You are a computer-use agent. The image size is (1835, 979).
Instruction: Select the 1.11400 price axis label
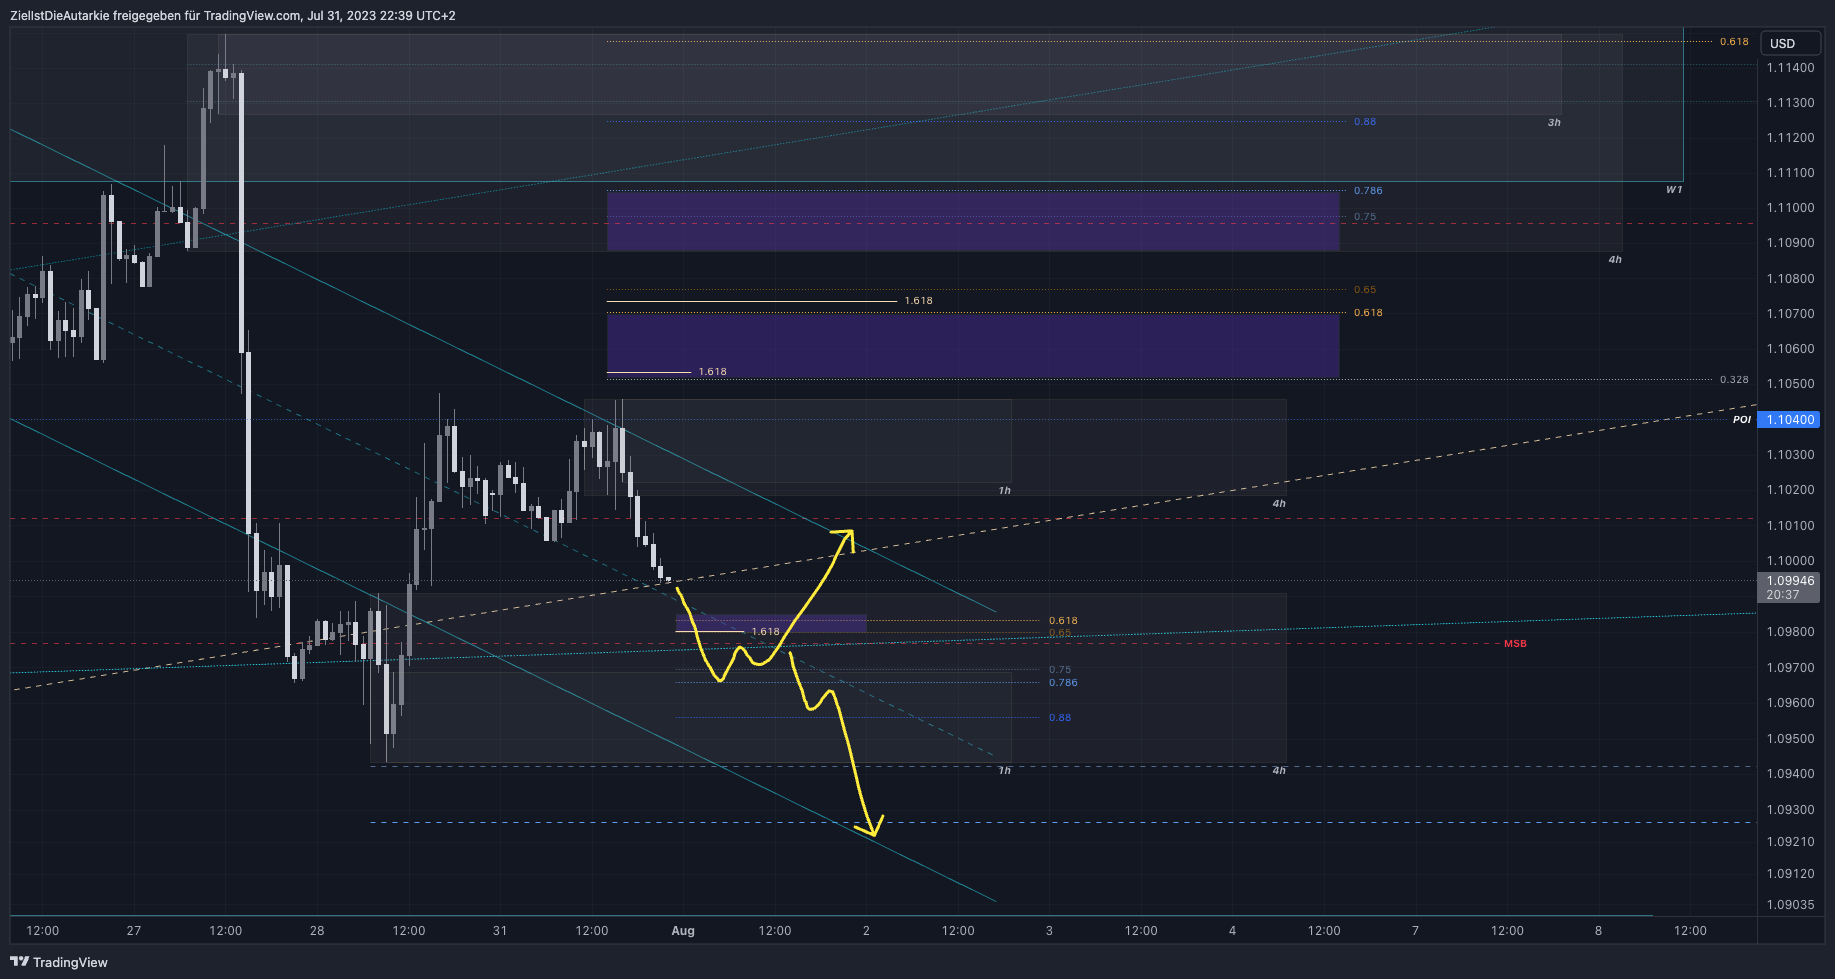click(x=1790, y=68)
